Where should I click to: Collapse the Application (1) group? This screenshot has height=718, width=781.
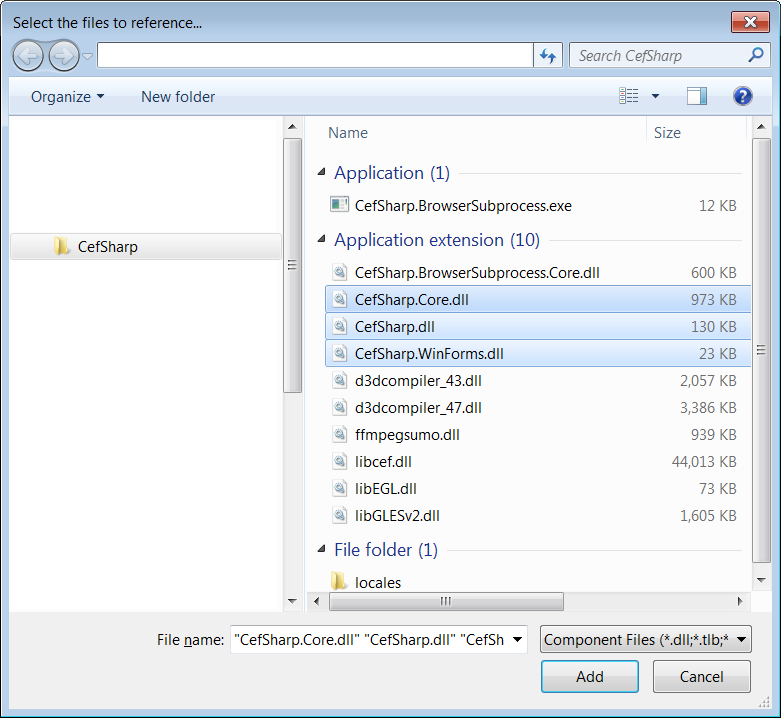[x=322, y=172]
